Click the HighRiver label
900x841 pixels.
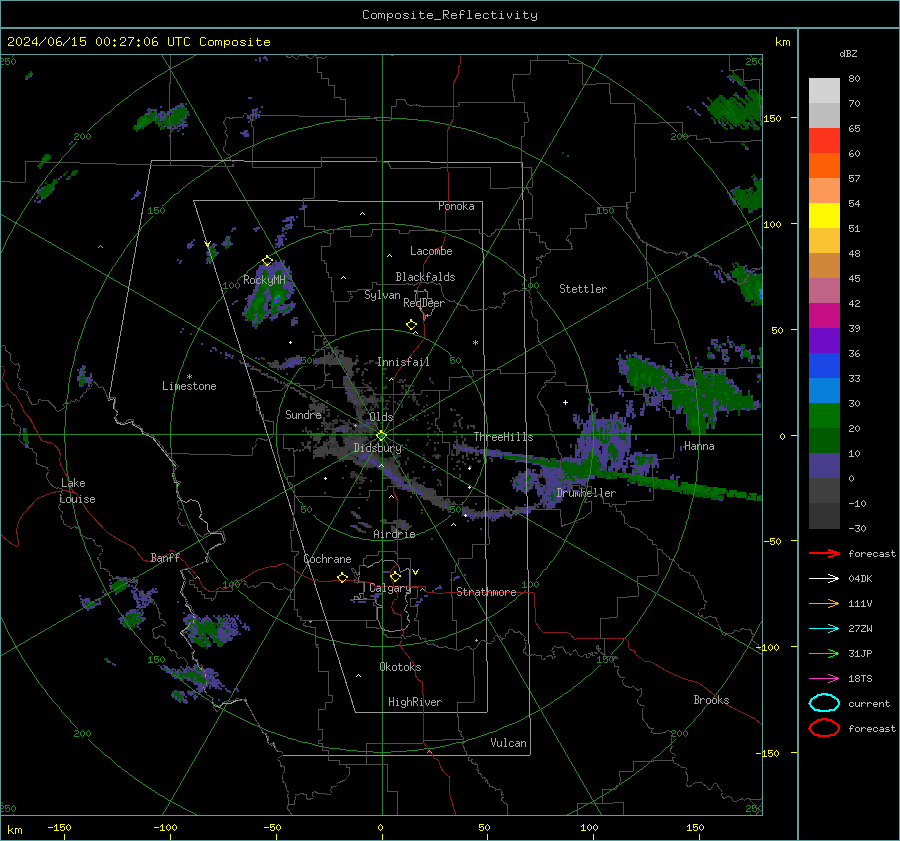tap(415, 702)
